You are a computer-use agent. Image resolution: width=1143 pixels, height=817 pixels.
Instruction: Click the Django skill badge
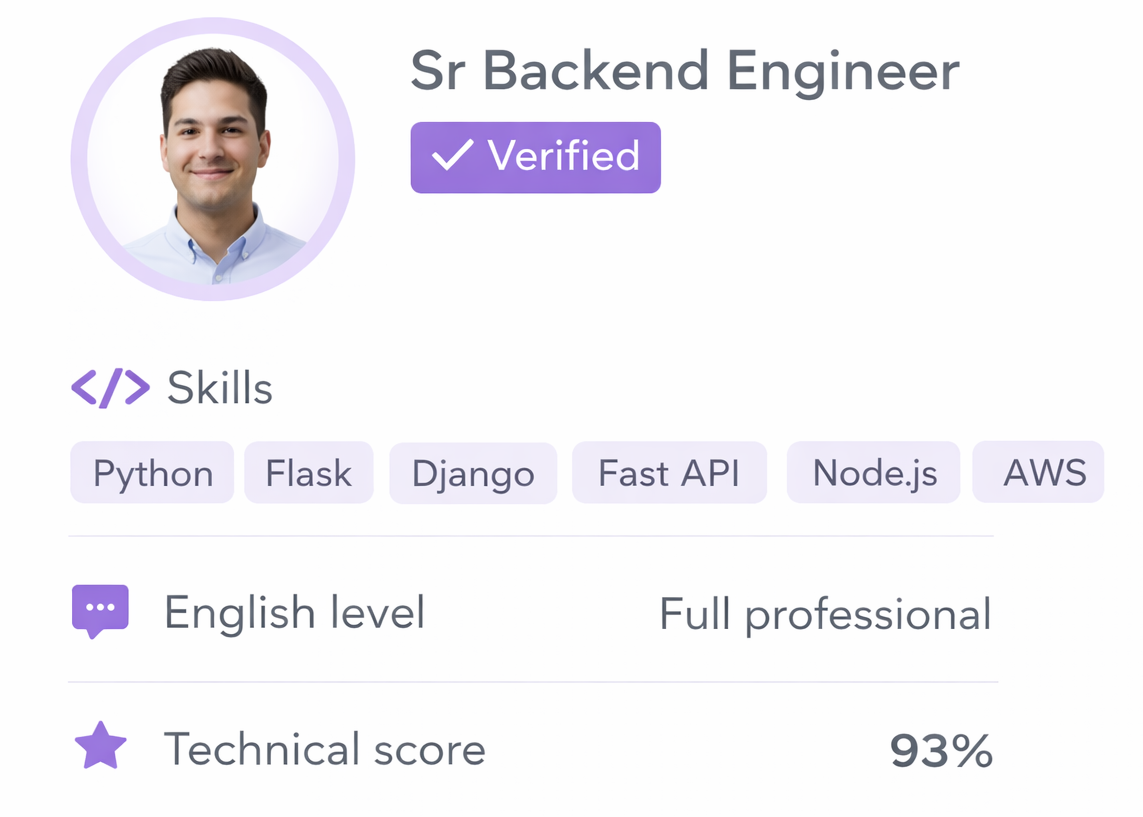point(472,473)
